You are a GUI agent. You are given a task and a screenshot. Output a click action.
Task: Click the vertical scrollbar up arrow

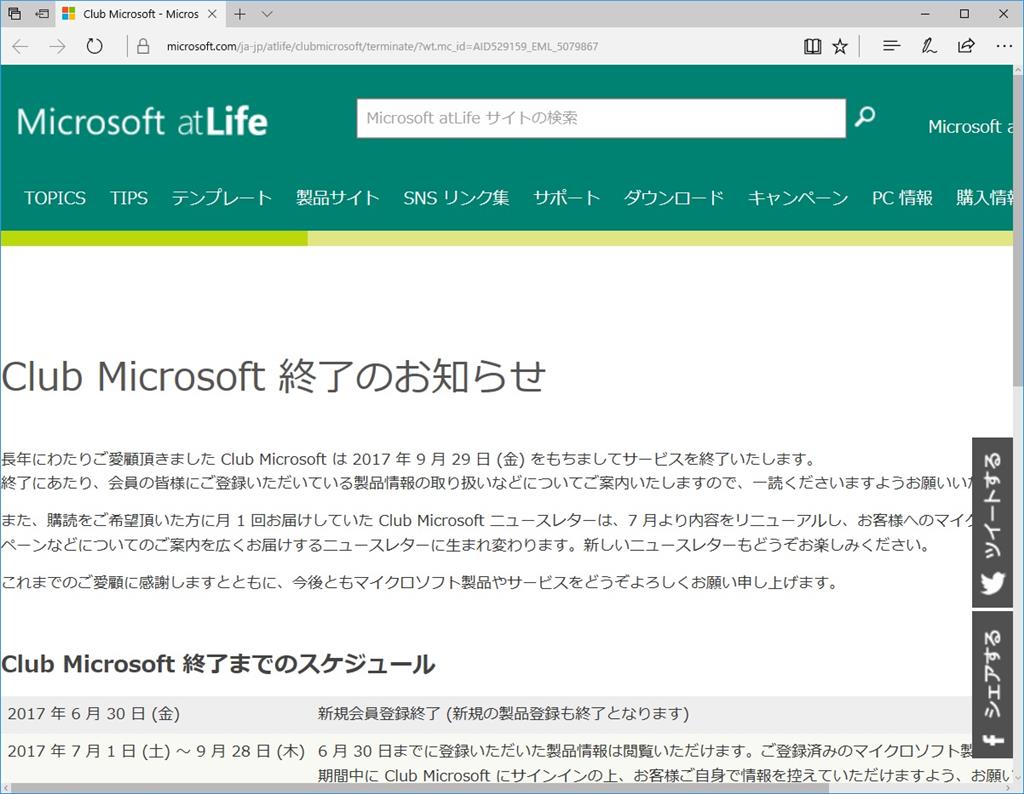(x=1018, y=71)
